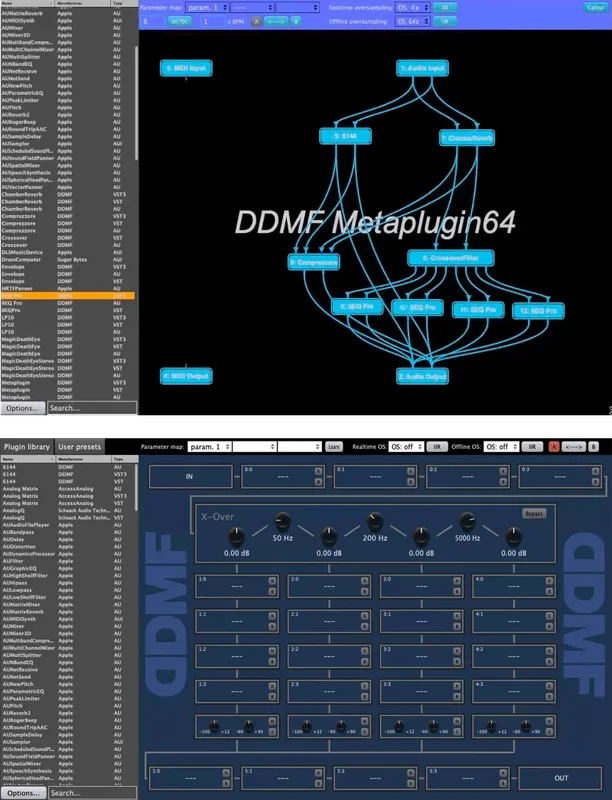This screenshot has height=800, width=612.
Task: Click the Learn button
Action: pyautogui.click(x=334, y=447)
